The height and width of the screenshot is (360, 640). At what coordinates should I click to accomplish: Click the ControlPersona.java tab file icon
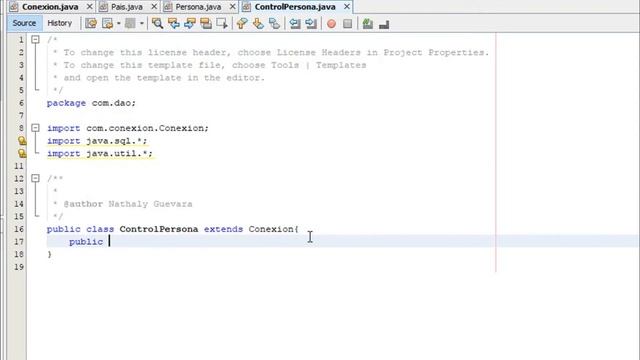coord(247,7)
